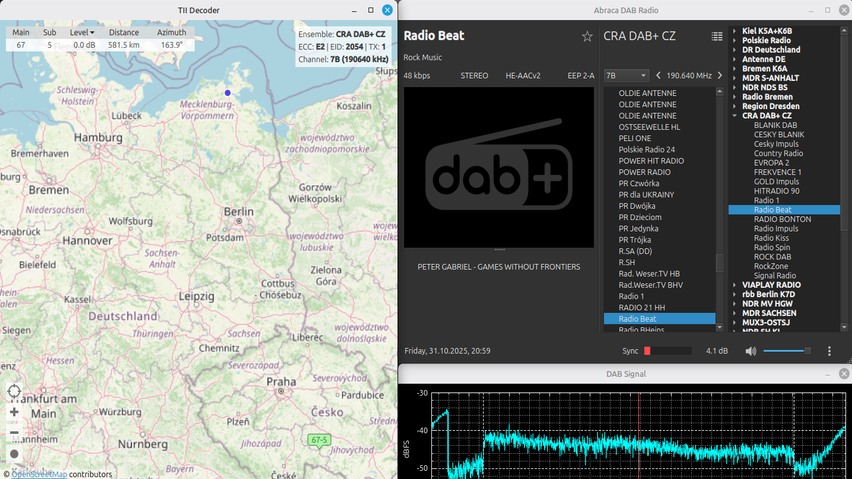This screenshot has width=852, height=479.
Task: Select ROCK DAB in the ensemble tree
Action: 772,257
